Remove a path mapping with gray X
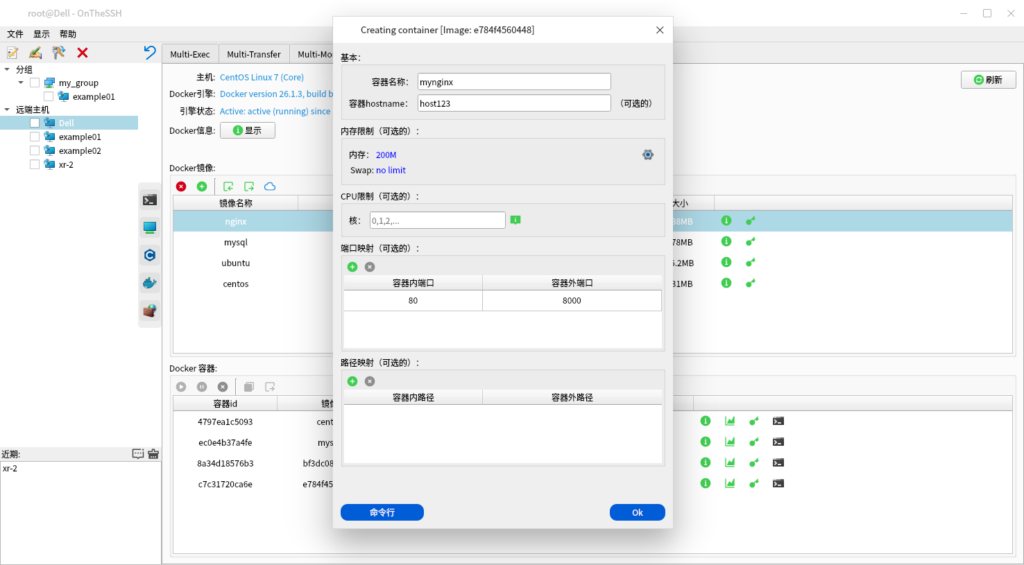 [x=370, y=381]
